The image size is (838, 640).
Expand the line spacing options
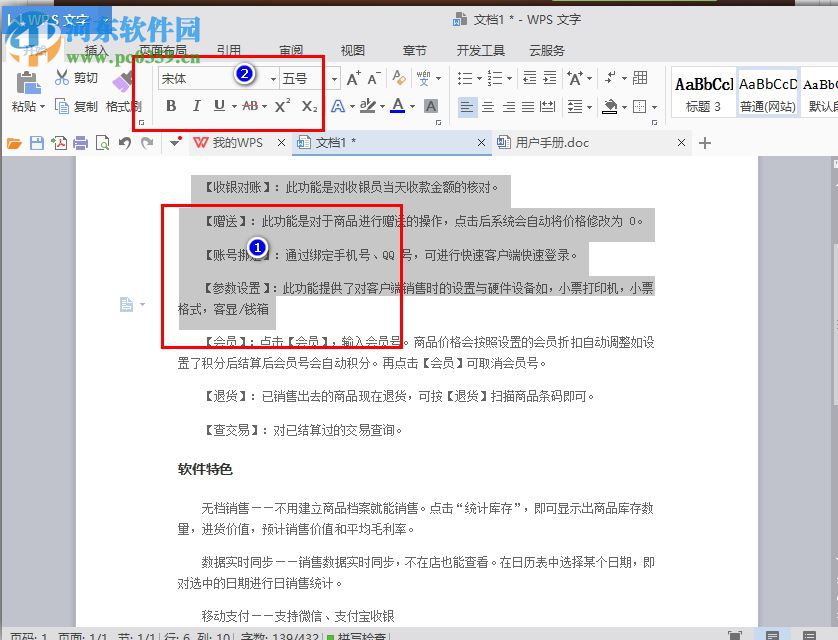(588, 107)
